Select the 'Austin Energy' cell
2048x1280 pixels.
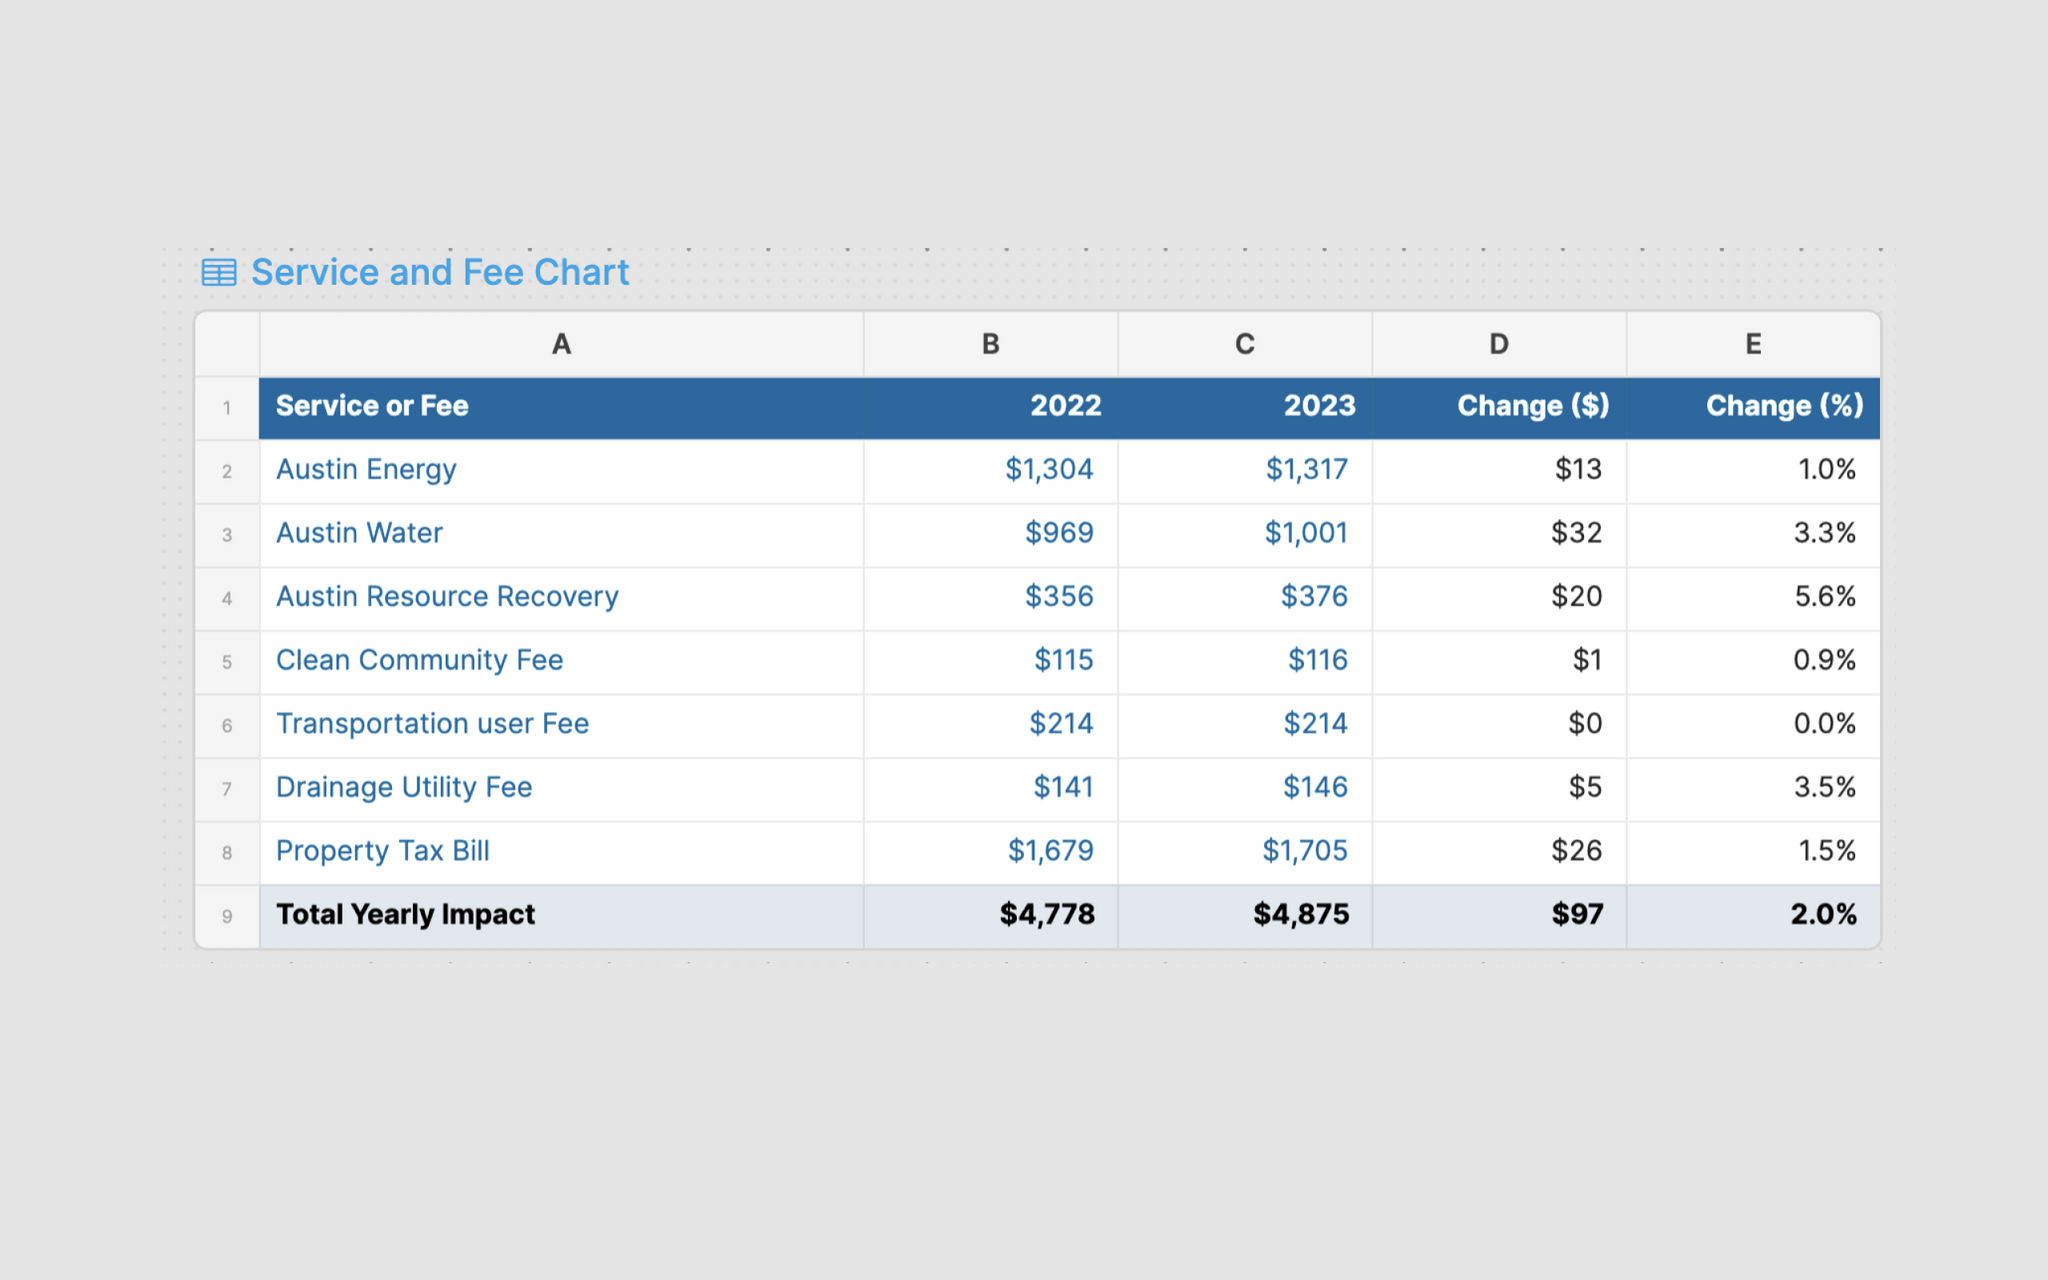coord(562,471)
